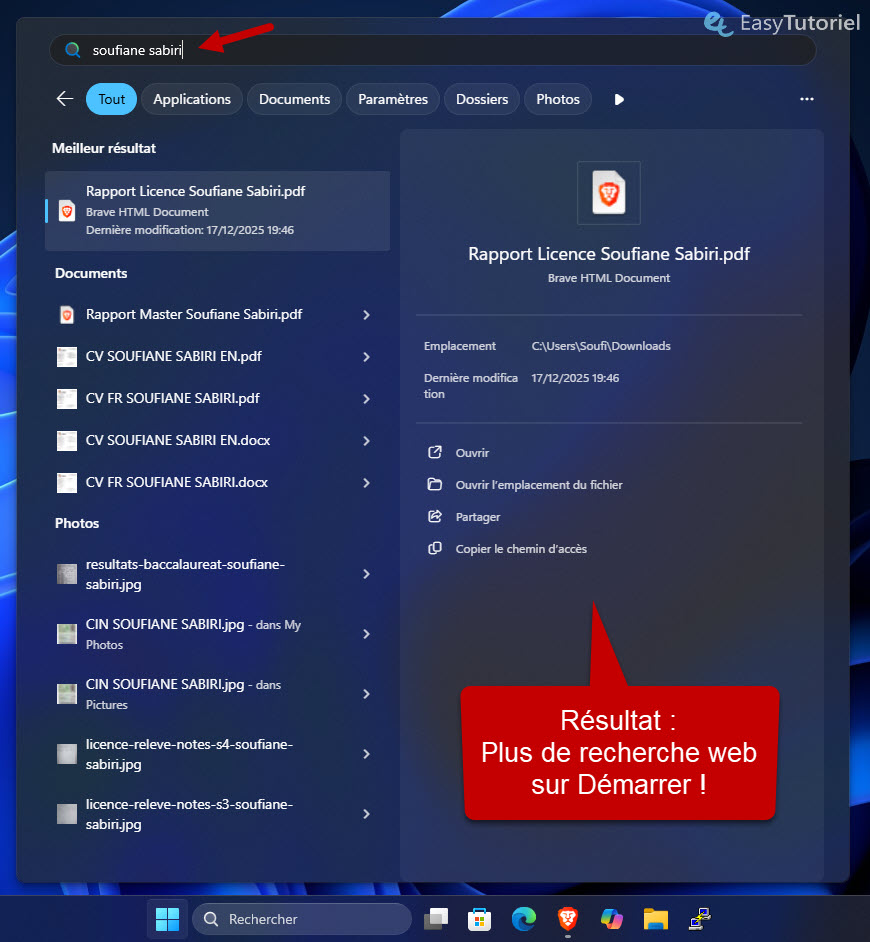Open the three-dot options menu

(806, 99)
